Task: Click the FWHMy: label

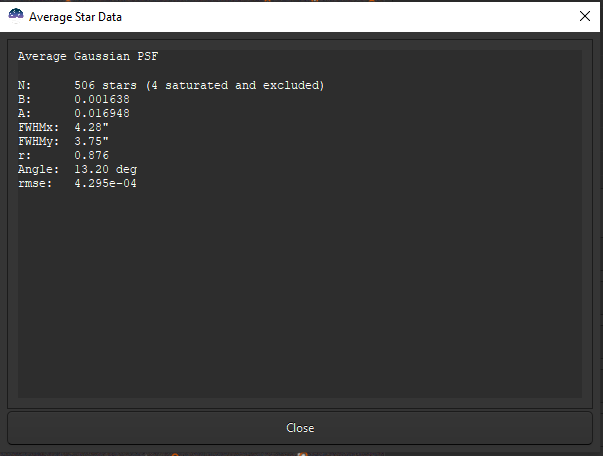Action: click(x=39, y=142)
